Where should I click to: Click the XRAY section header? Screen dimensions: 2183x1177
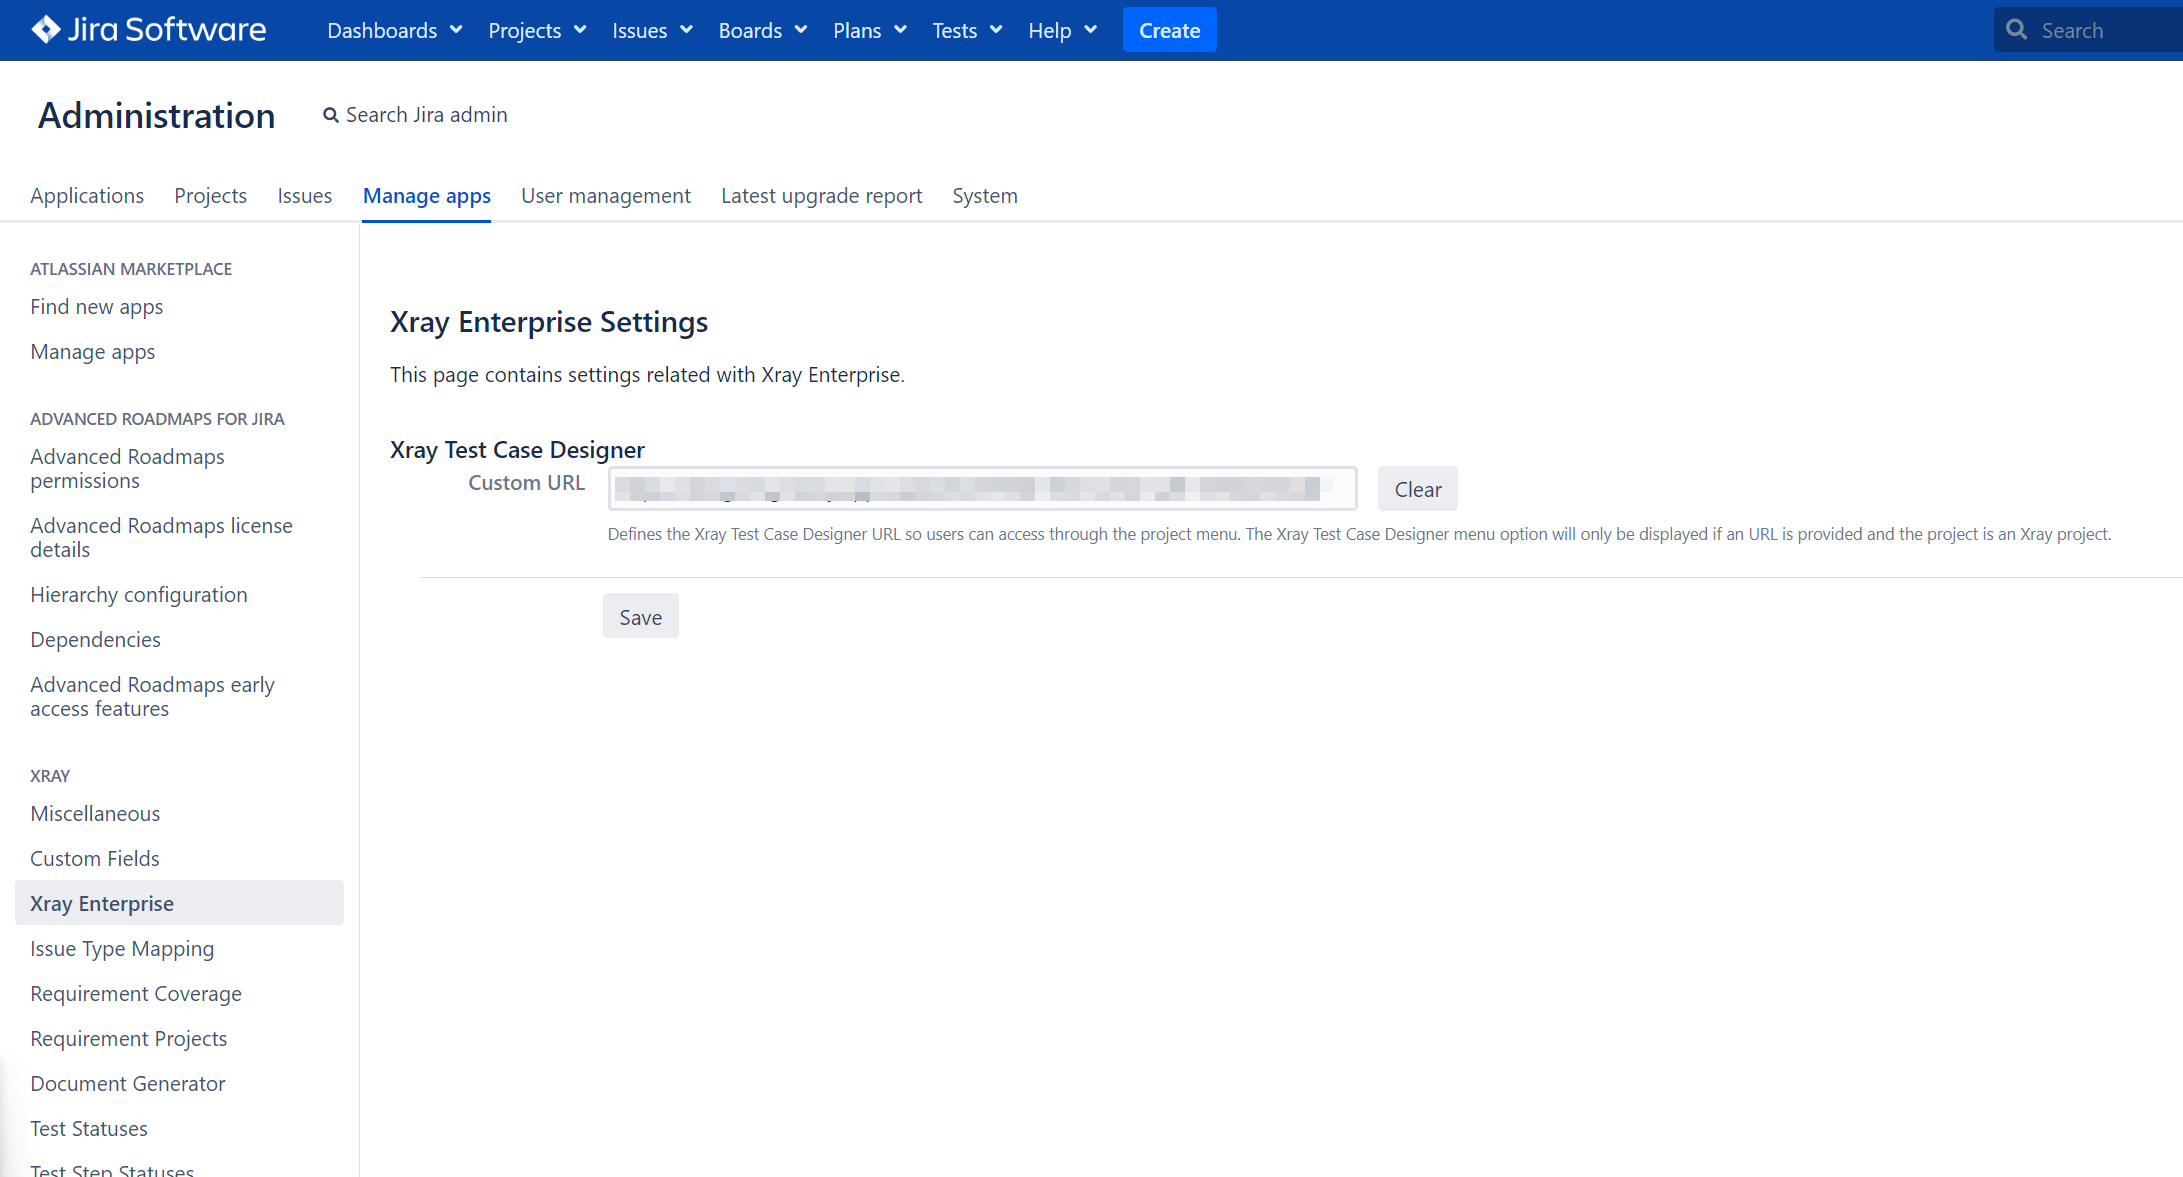tap(50, 776)
